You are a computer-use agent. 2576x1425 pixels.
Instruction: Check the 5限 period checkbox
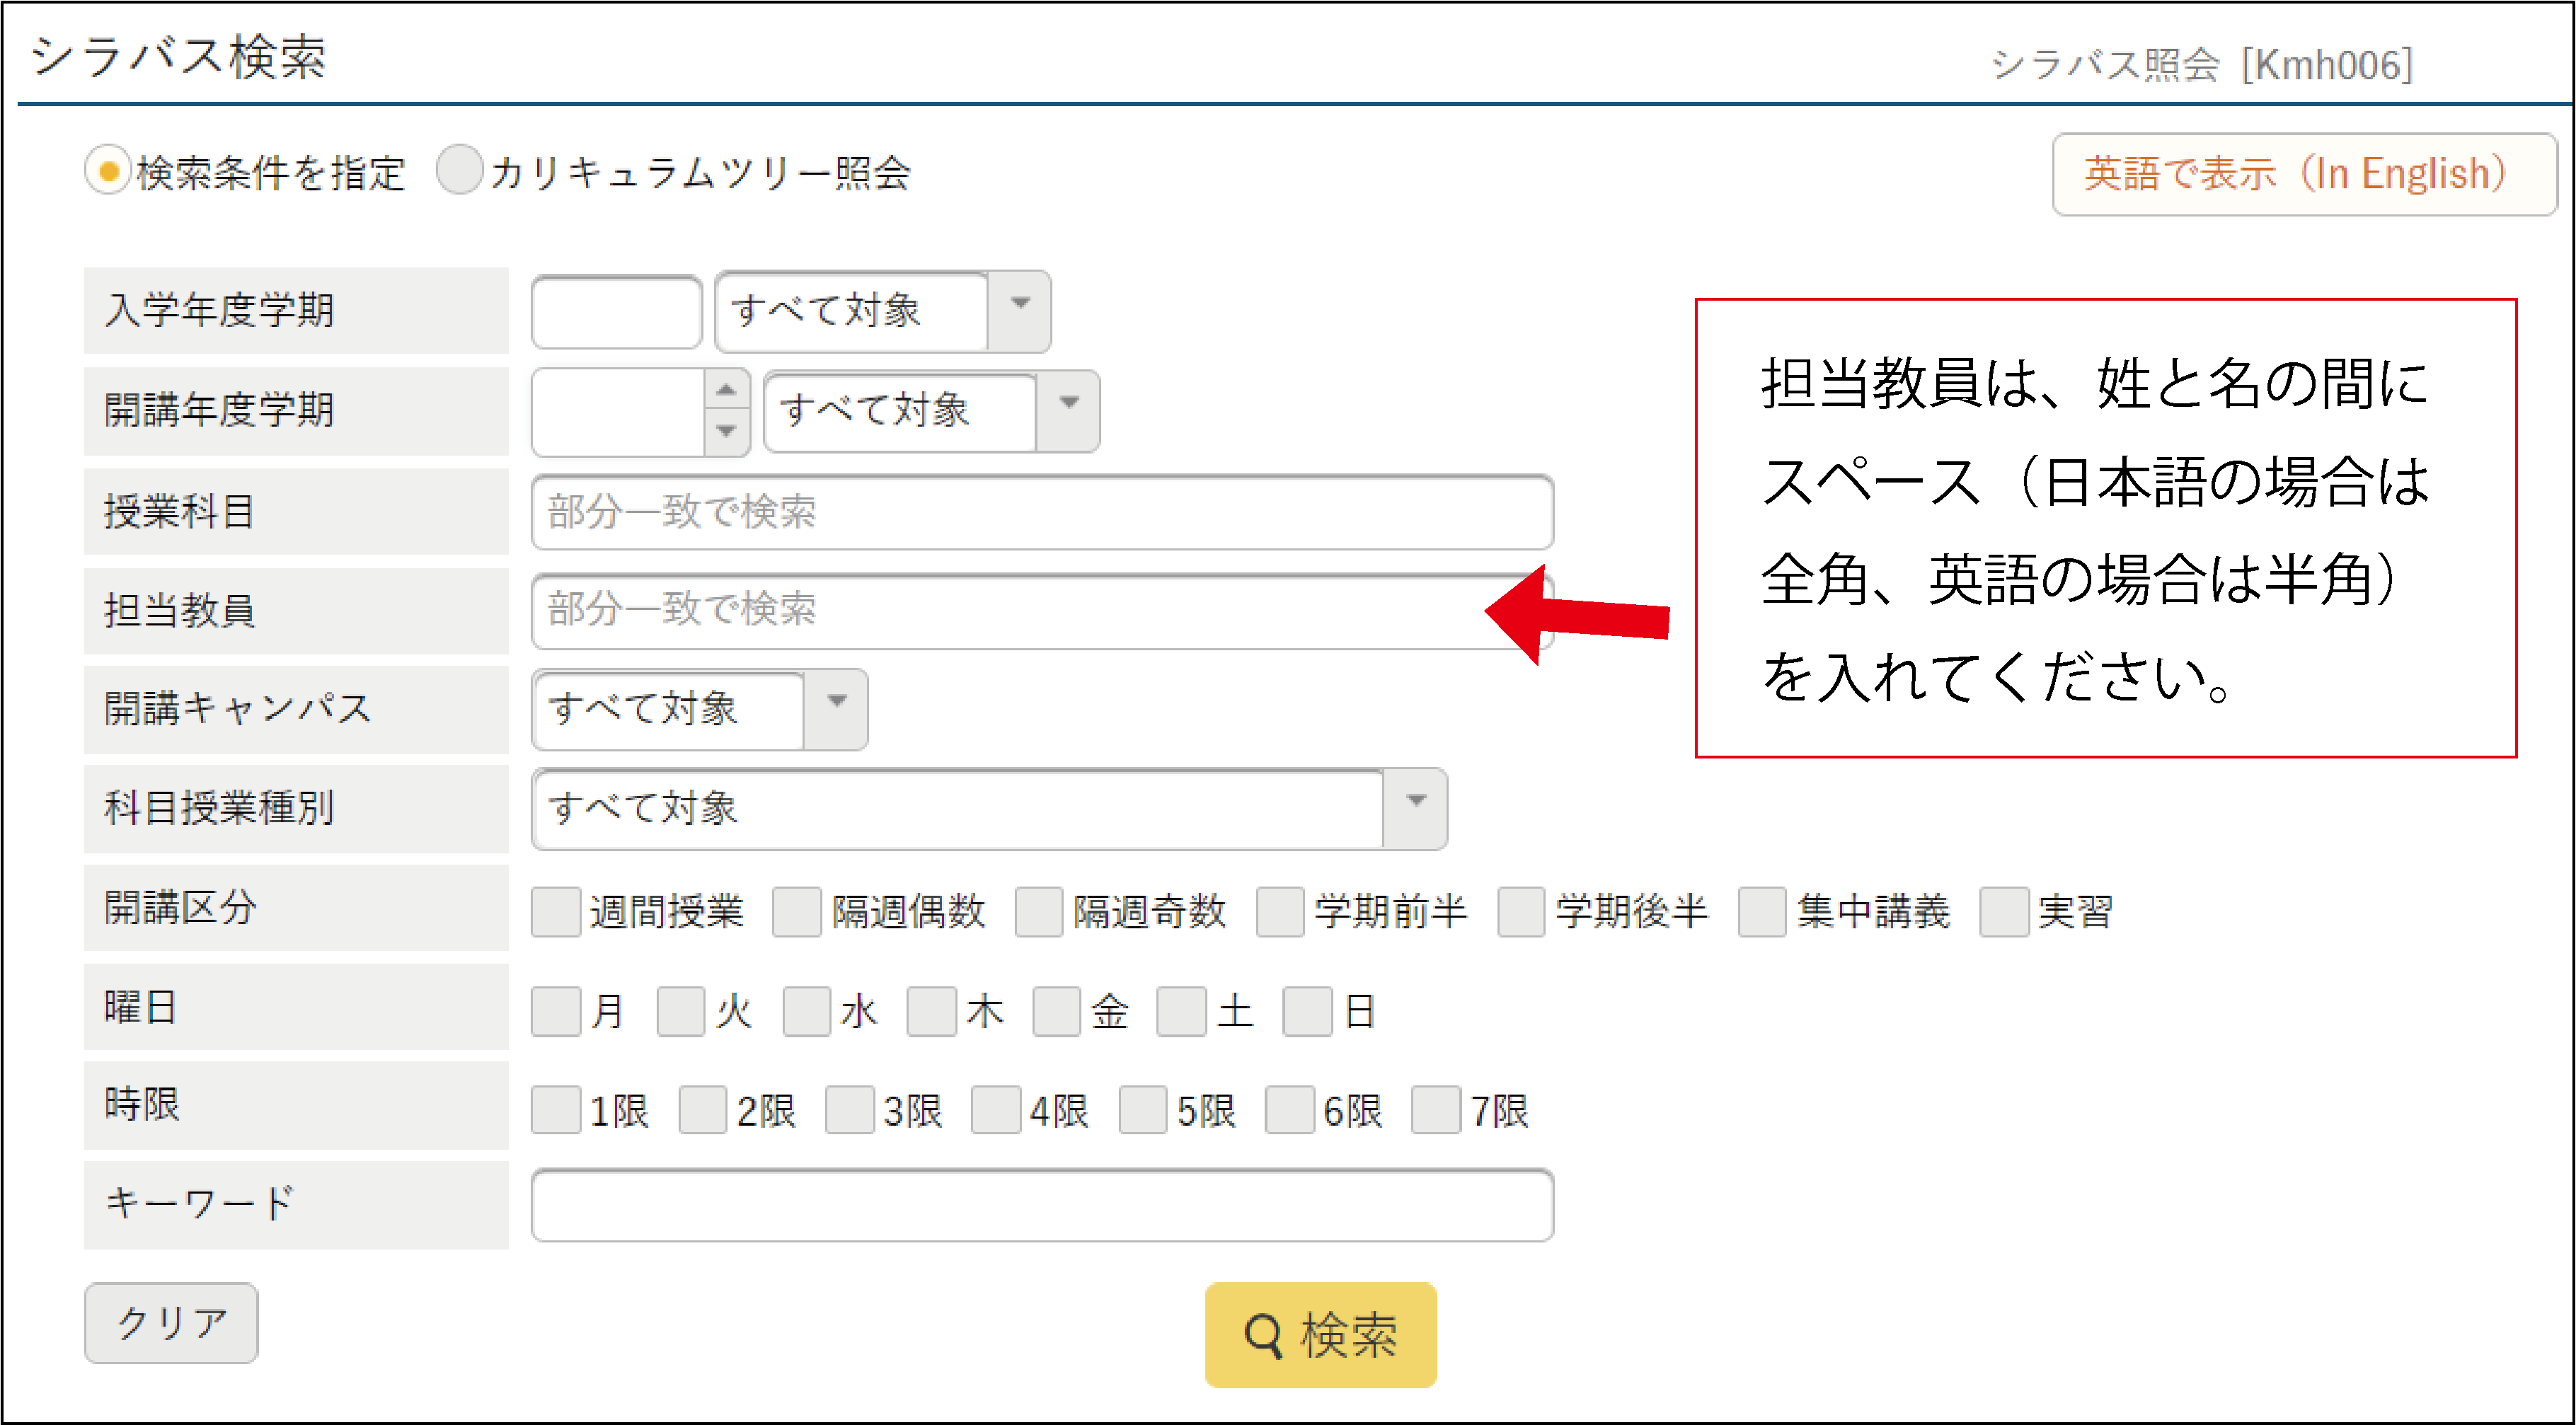[1143, 1110]
